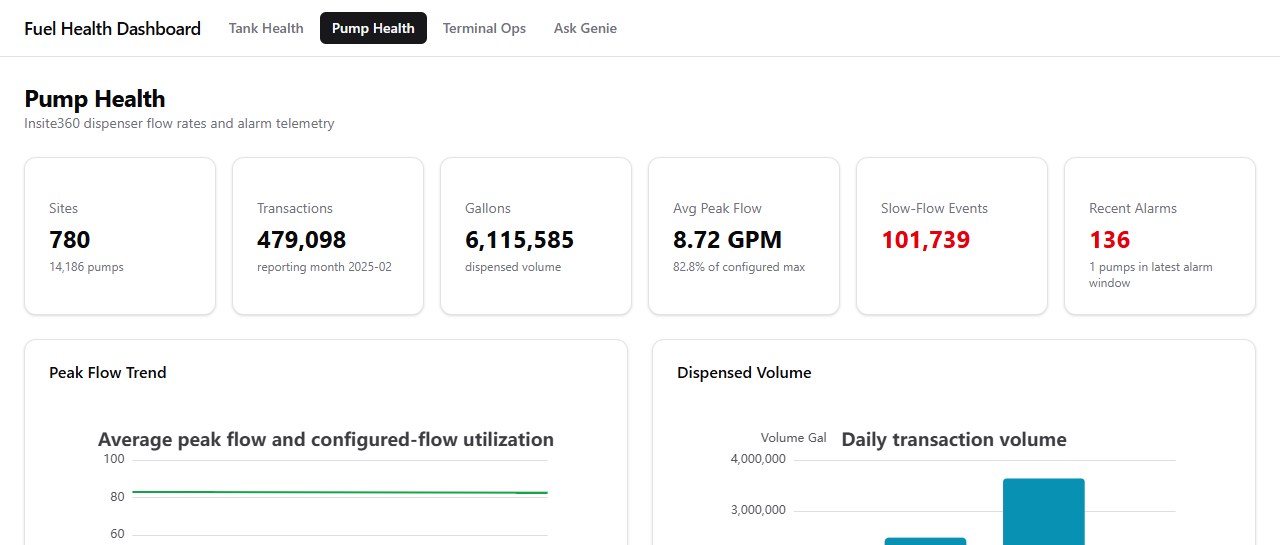Click the 'reporting month 2025-02' caption
This screenshot has width=1280, height=545.
point(324,267)
